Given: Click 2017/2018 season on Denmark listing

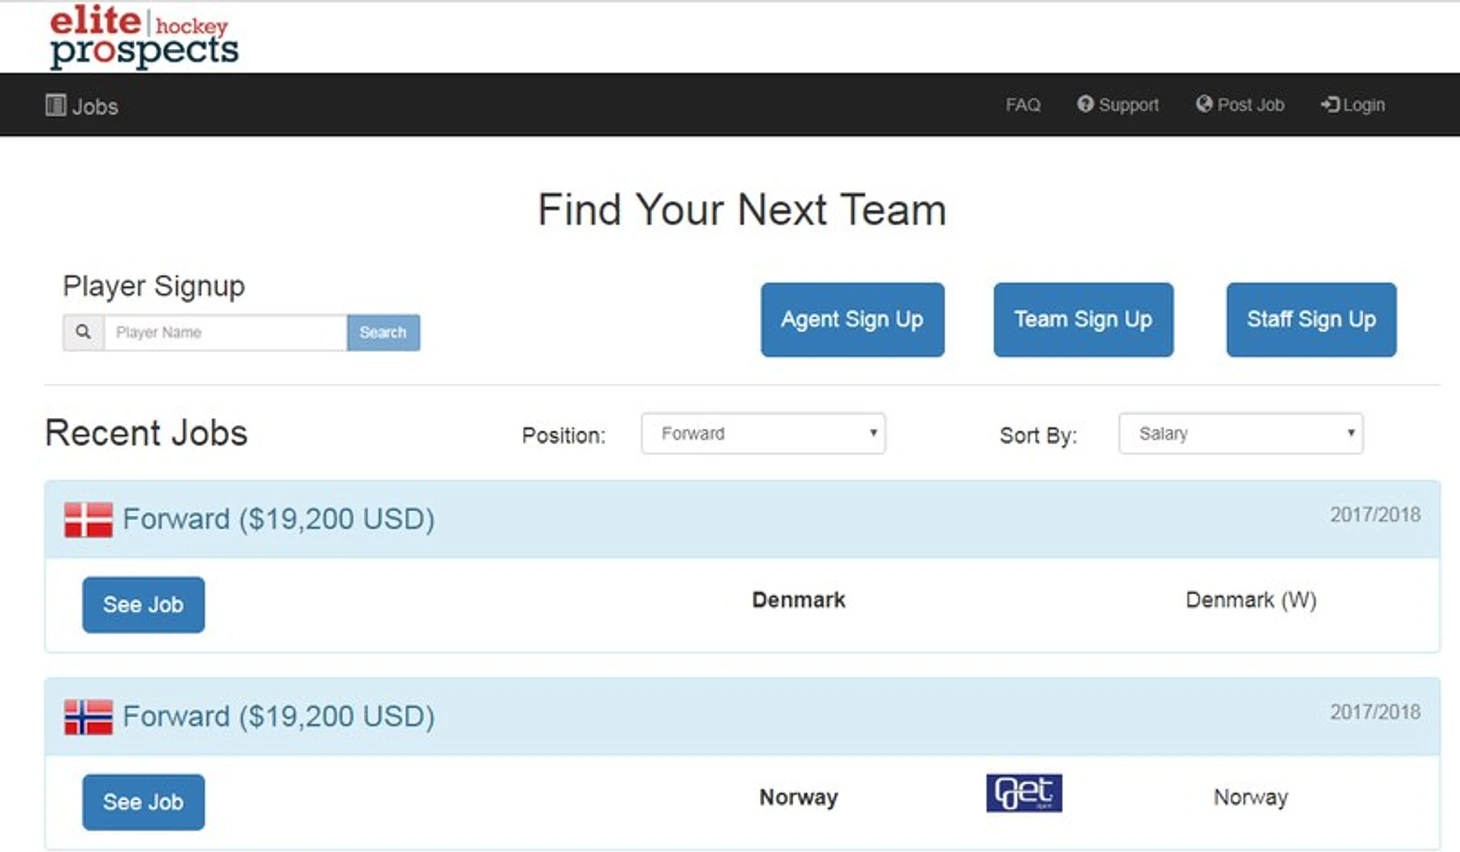Looking at the screenshot, I should click(1375, 515).
